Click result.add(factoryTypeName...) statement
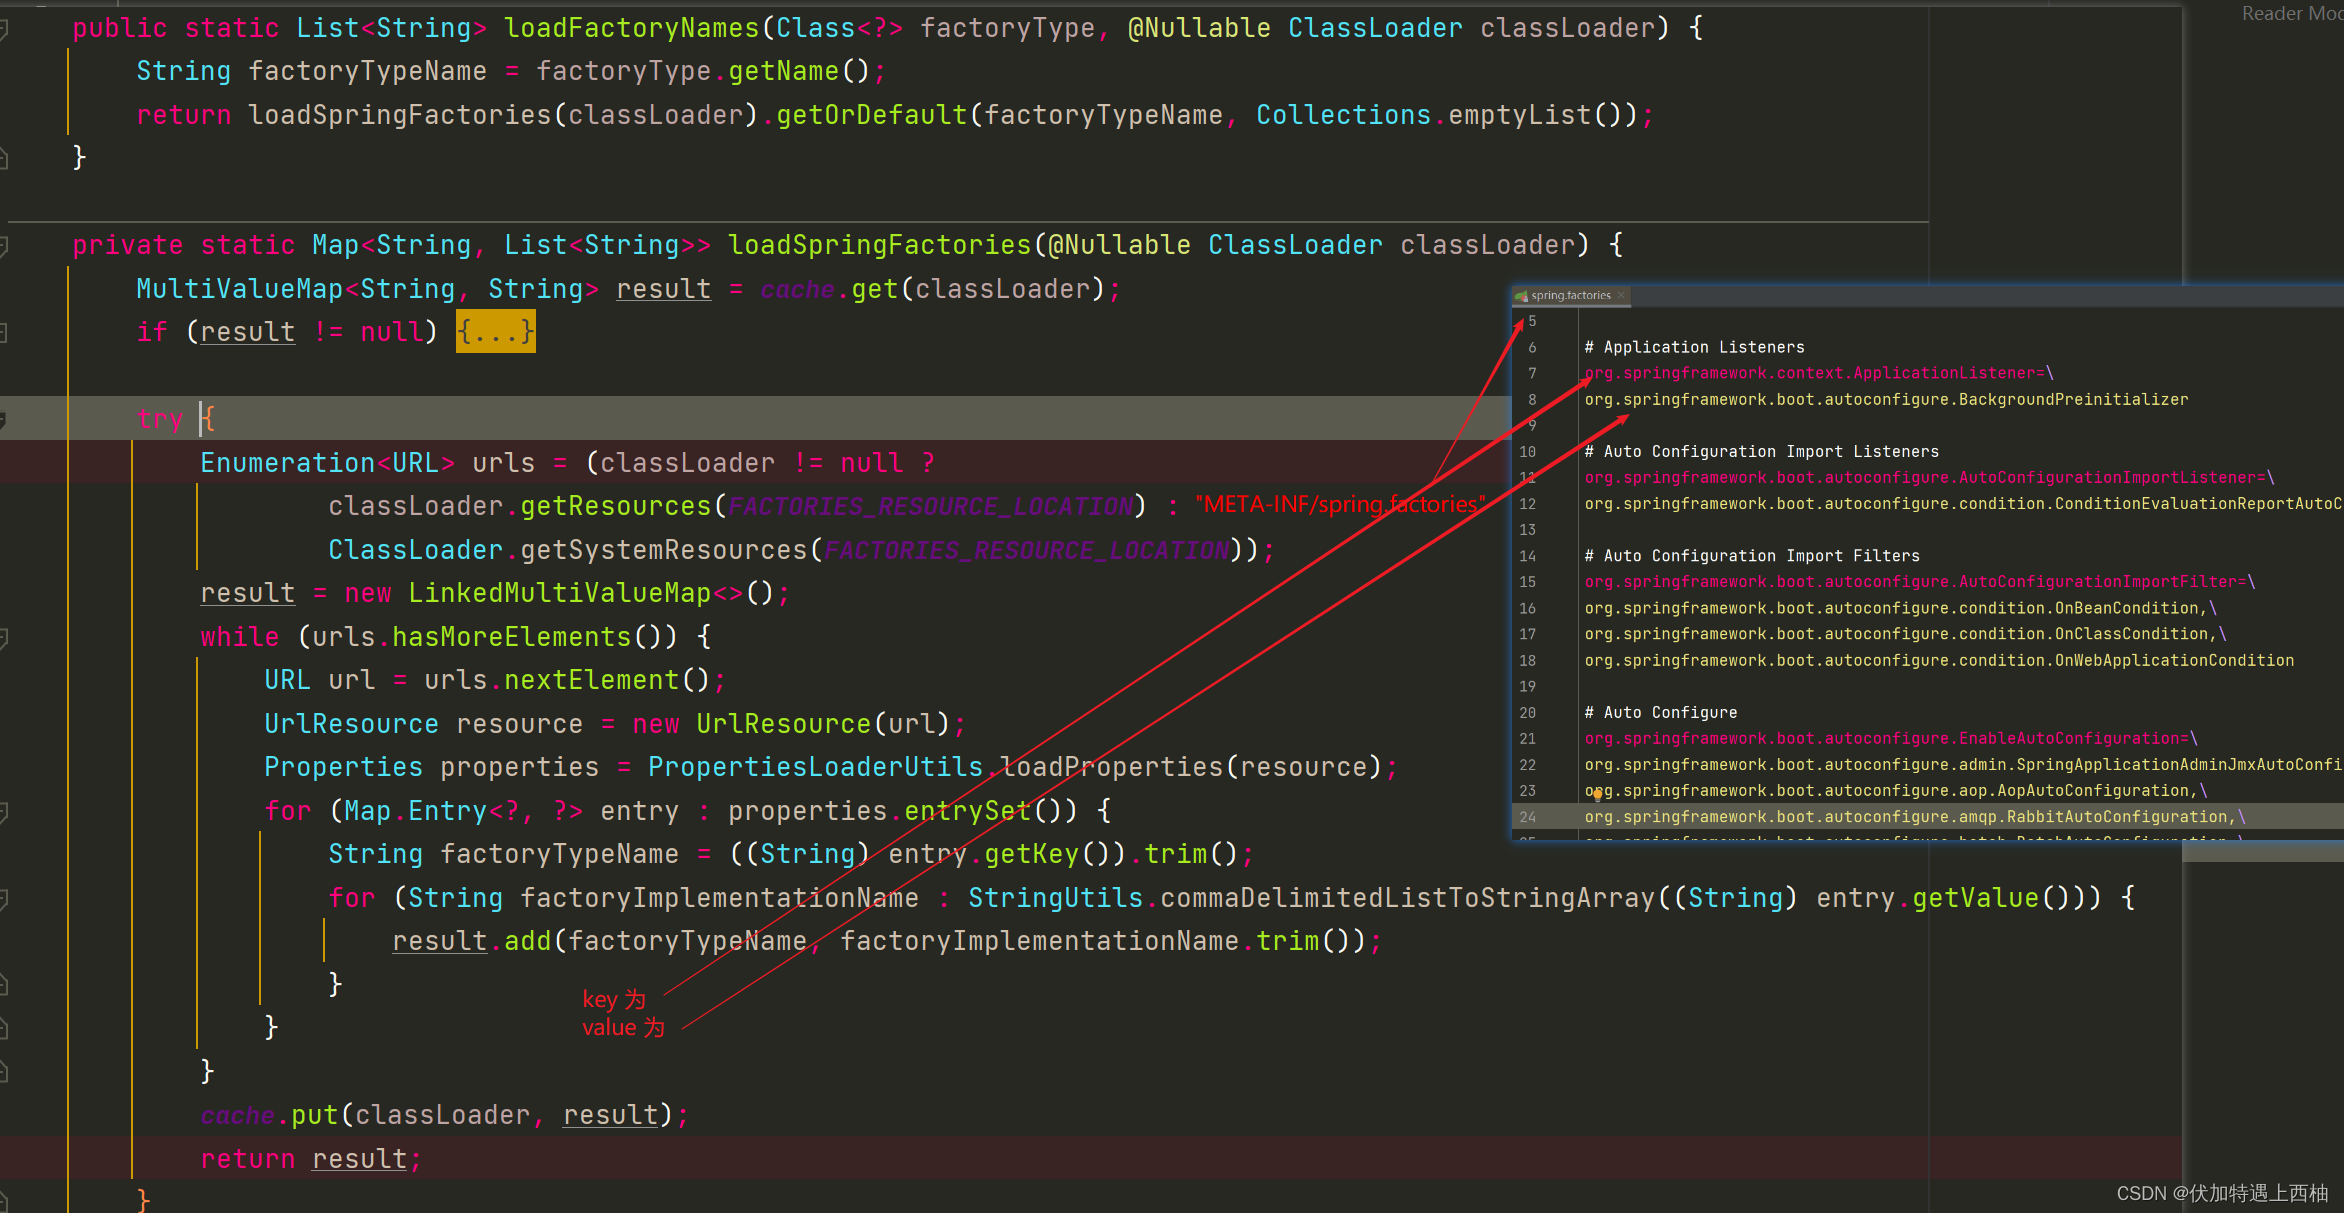 click(887, 941)
